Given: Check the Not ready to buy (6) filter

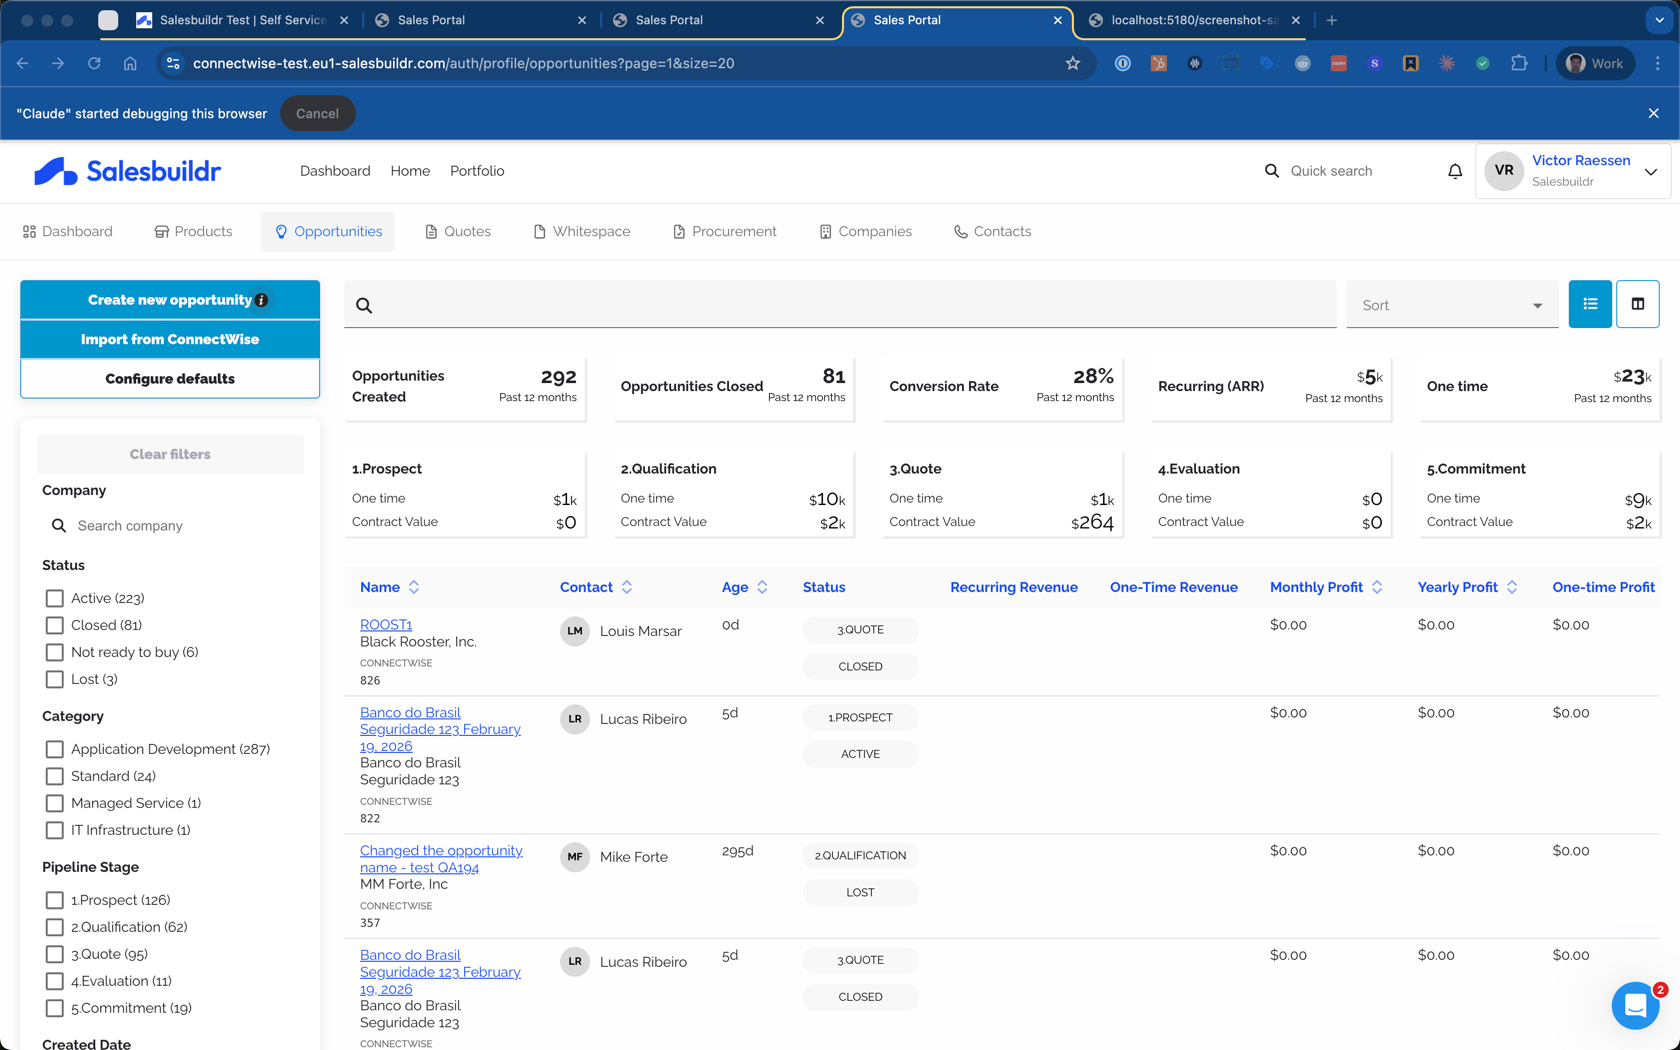Looking at the screenshot, I should point(55,652).
